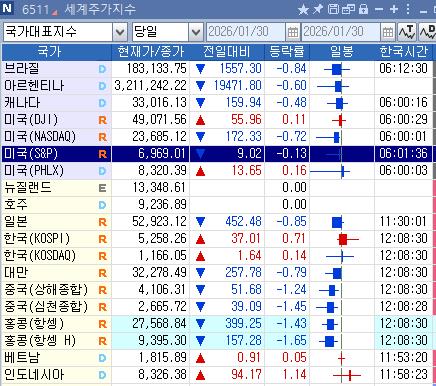Click the linked-windows icon in title bar
Screen dimensions: 436x386
[348, 9]
